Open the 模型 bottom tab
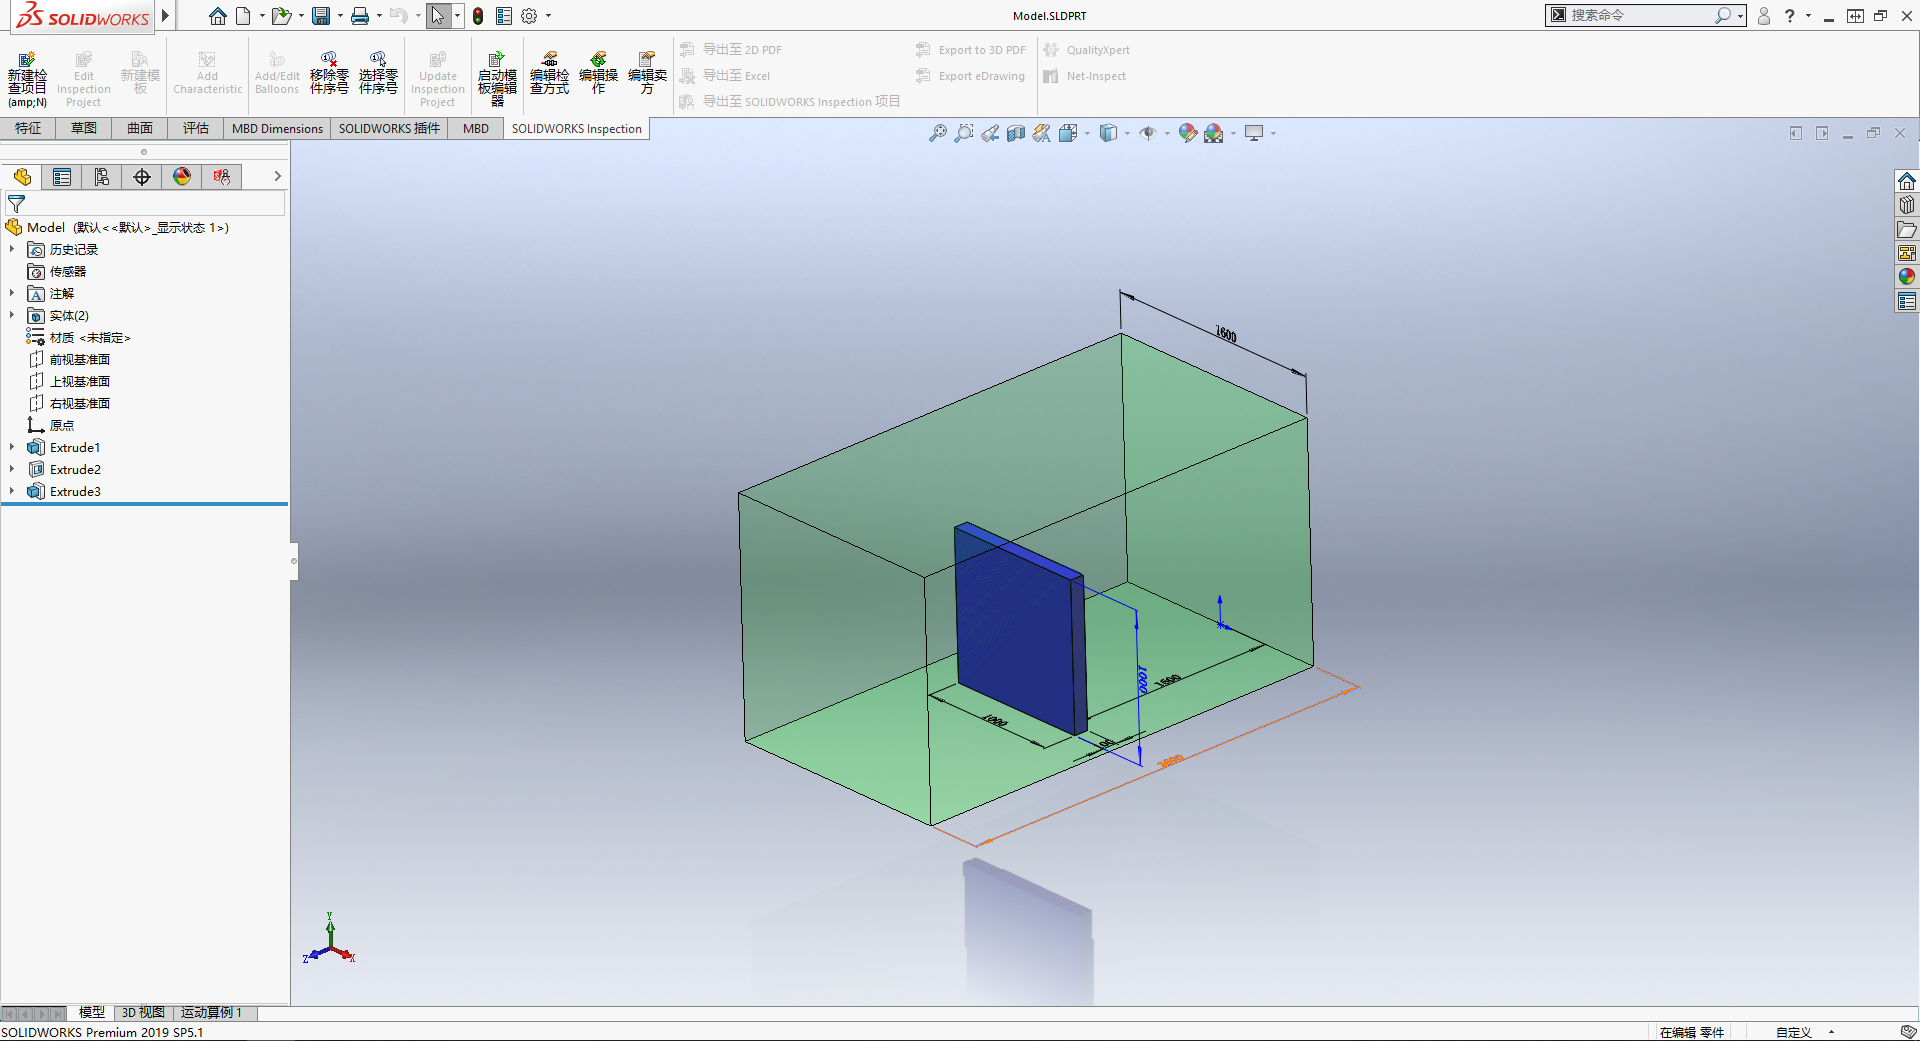The width and height of the screenshot is (1920, 1041). point(91,1013)
